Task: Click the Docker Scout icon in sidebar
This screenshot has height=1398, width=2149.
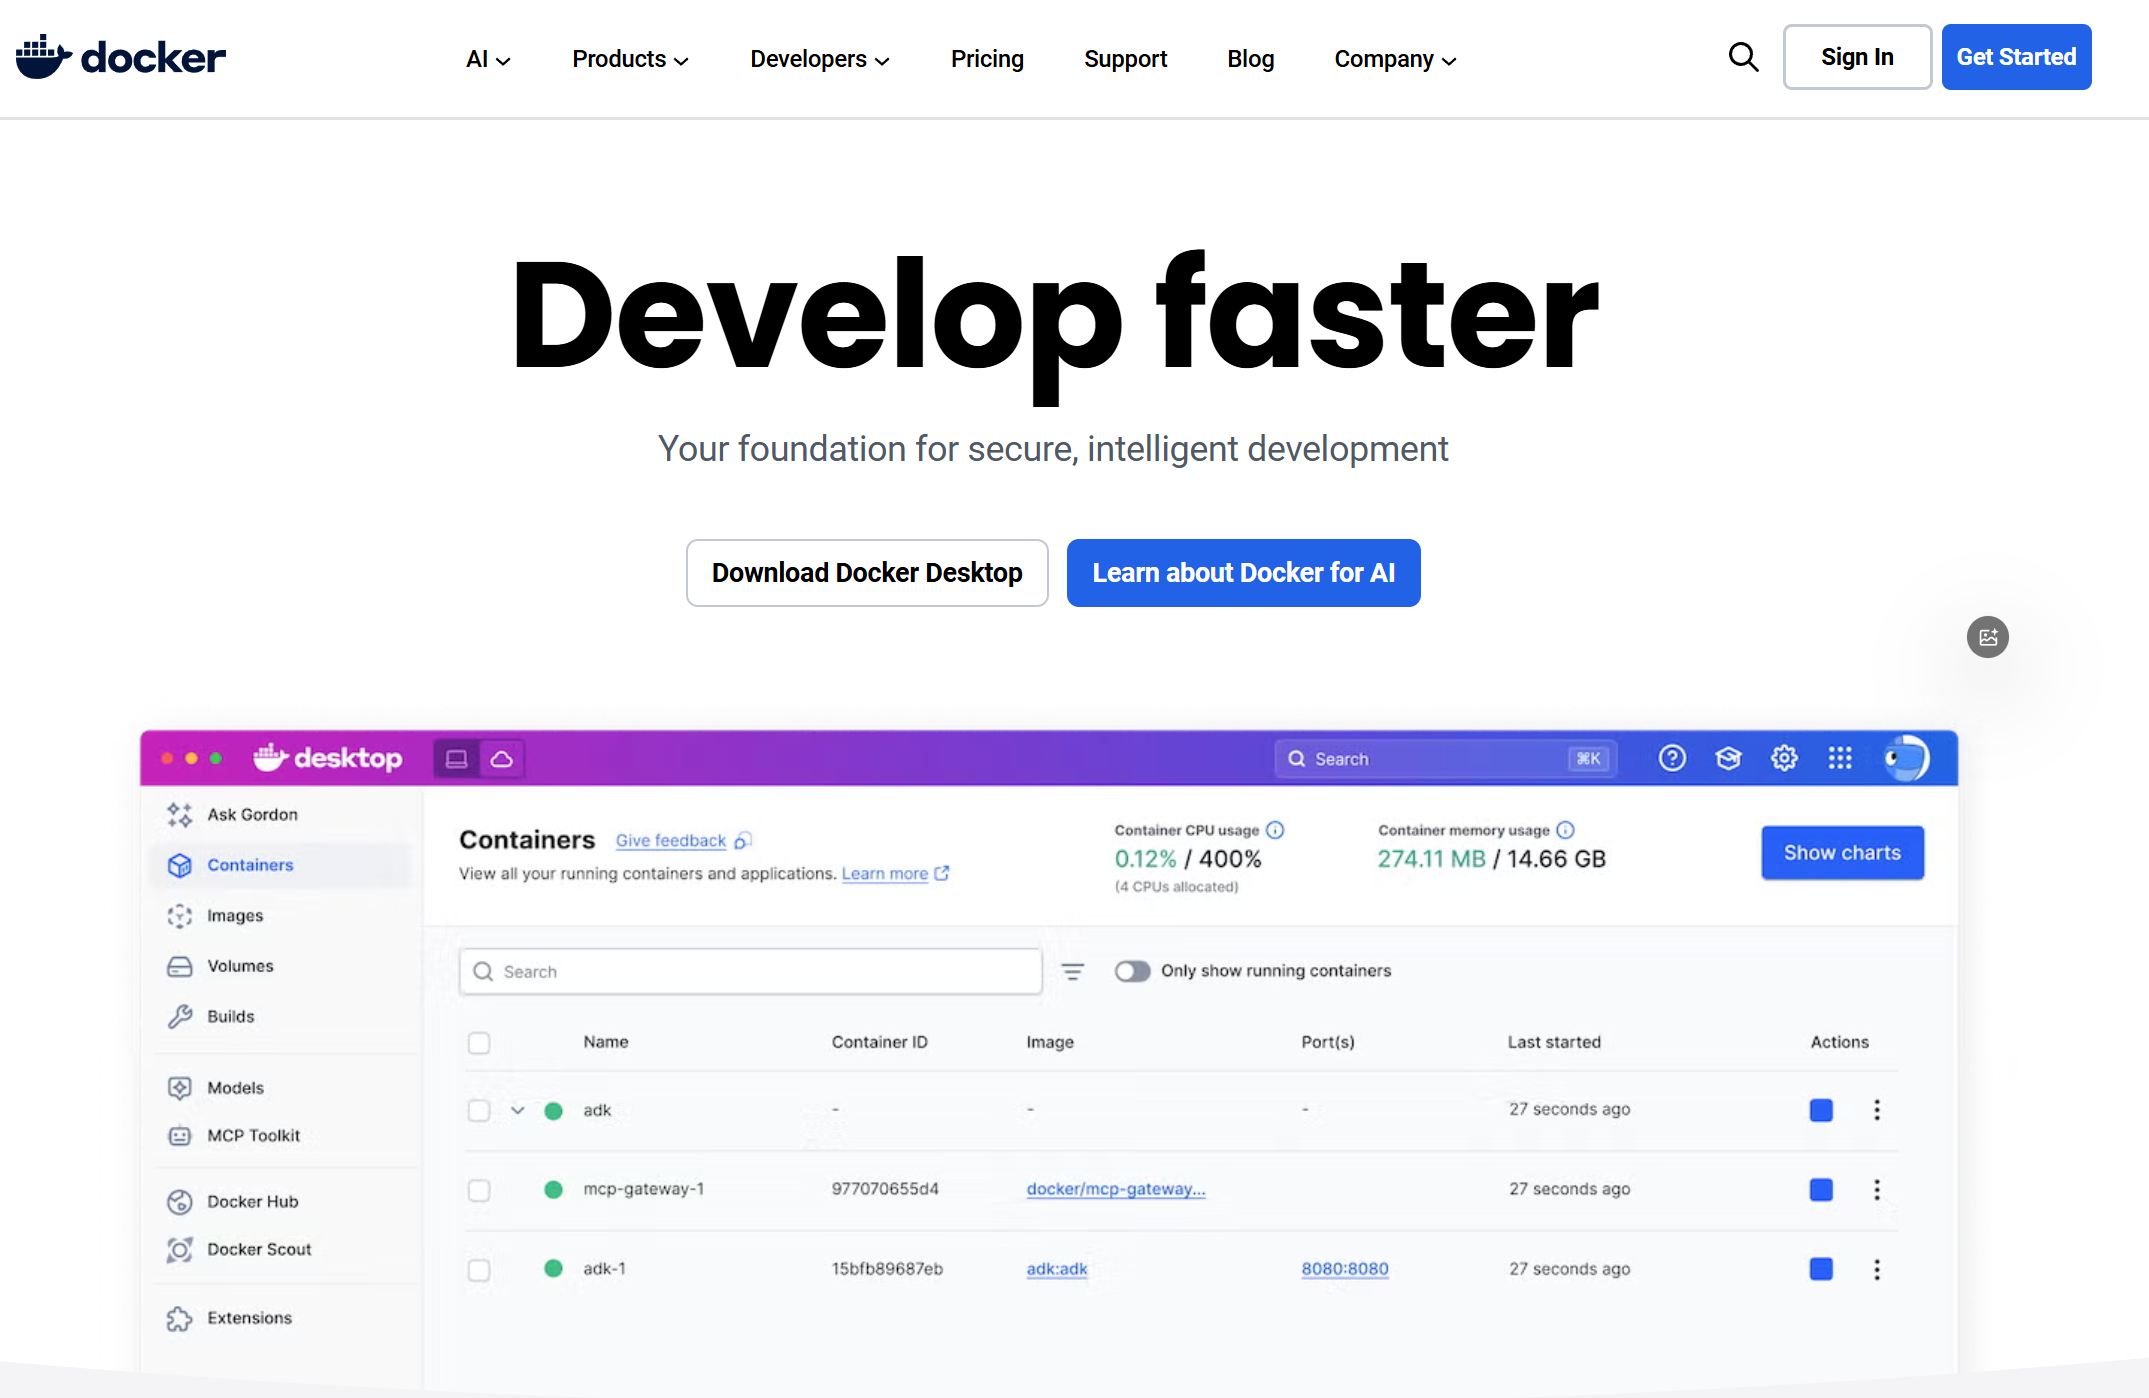Action: point(180,1250)
